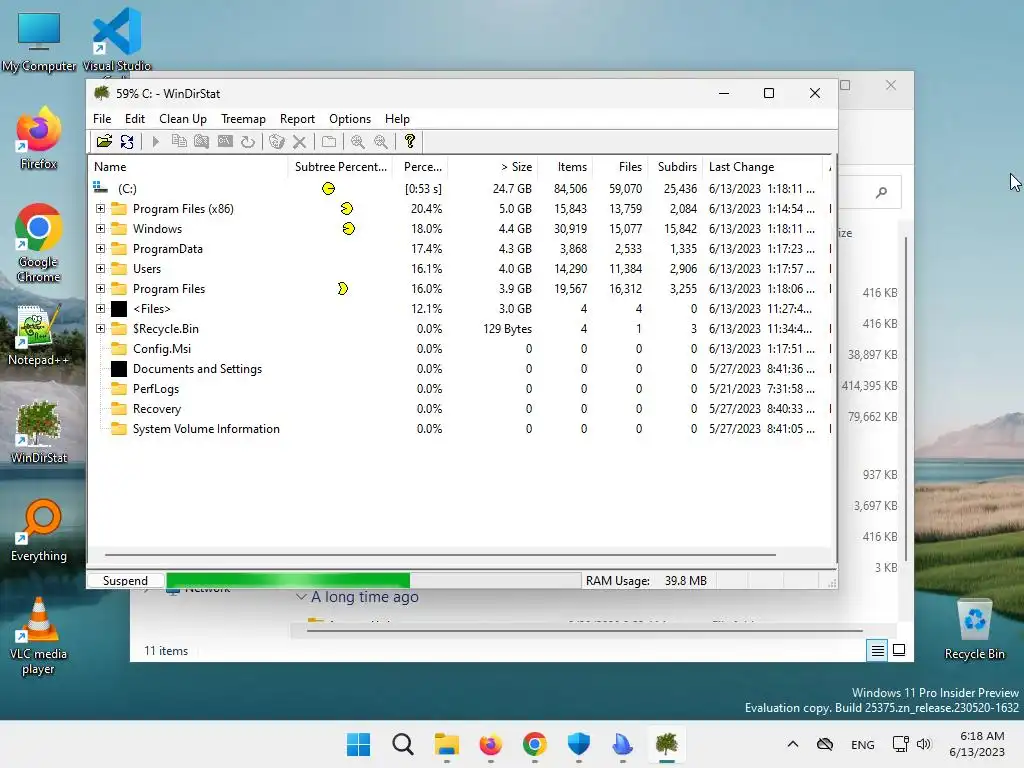Image resolution: width=1024 pixels, height=768 pixels.
Task: Show hidden system tray icons chevron
Action: pos(793,744)
